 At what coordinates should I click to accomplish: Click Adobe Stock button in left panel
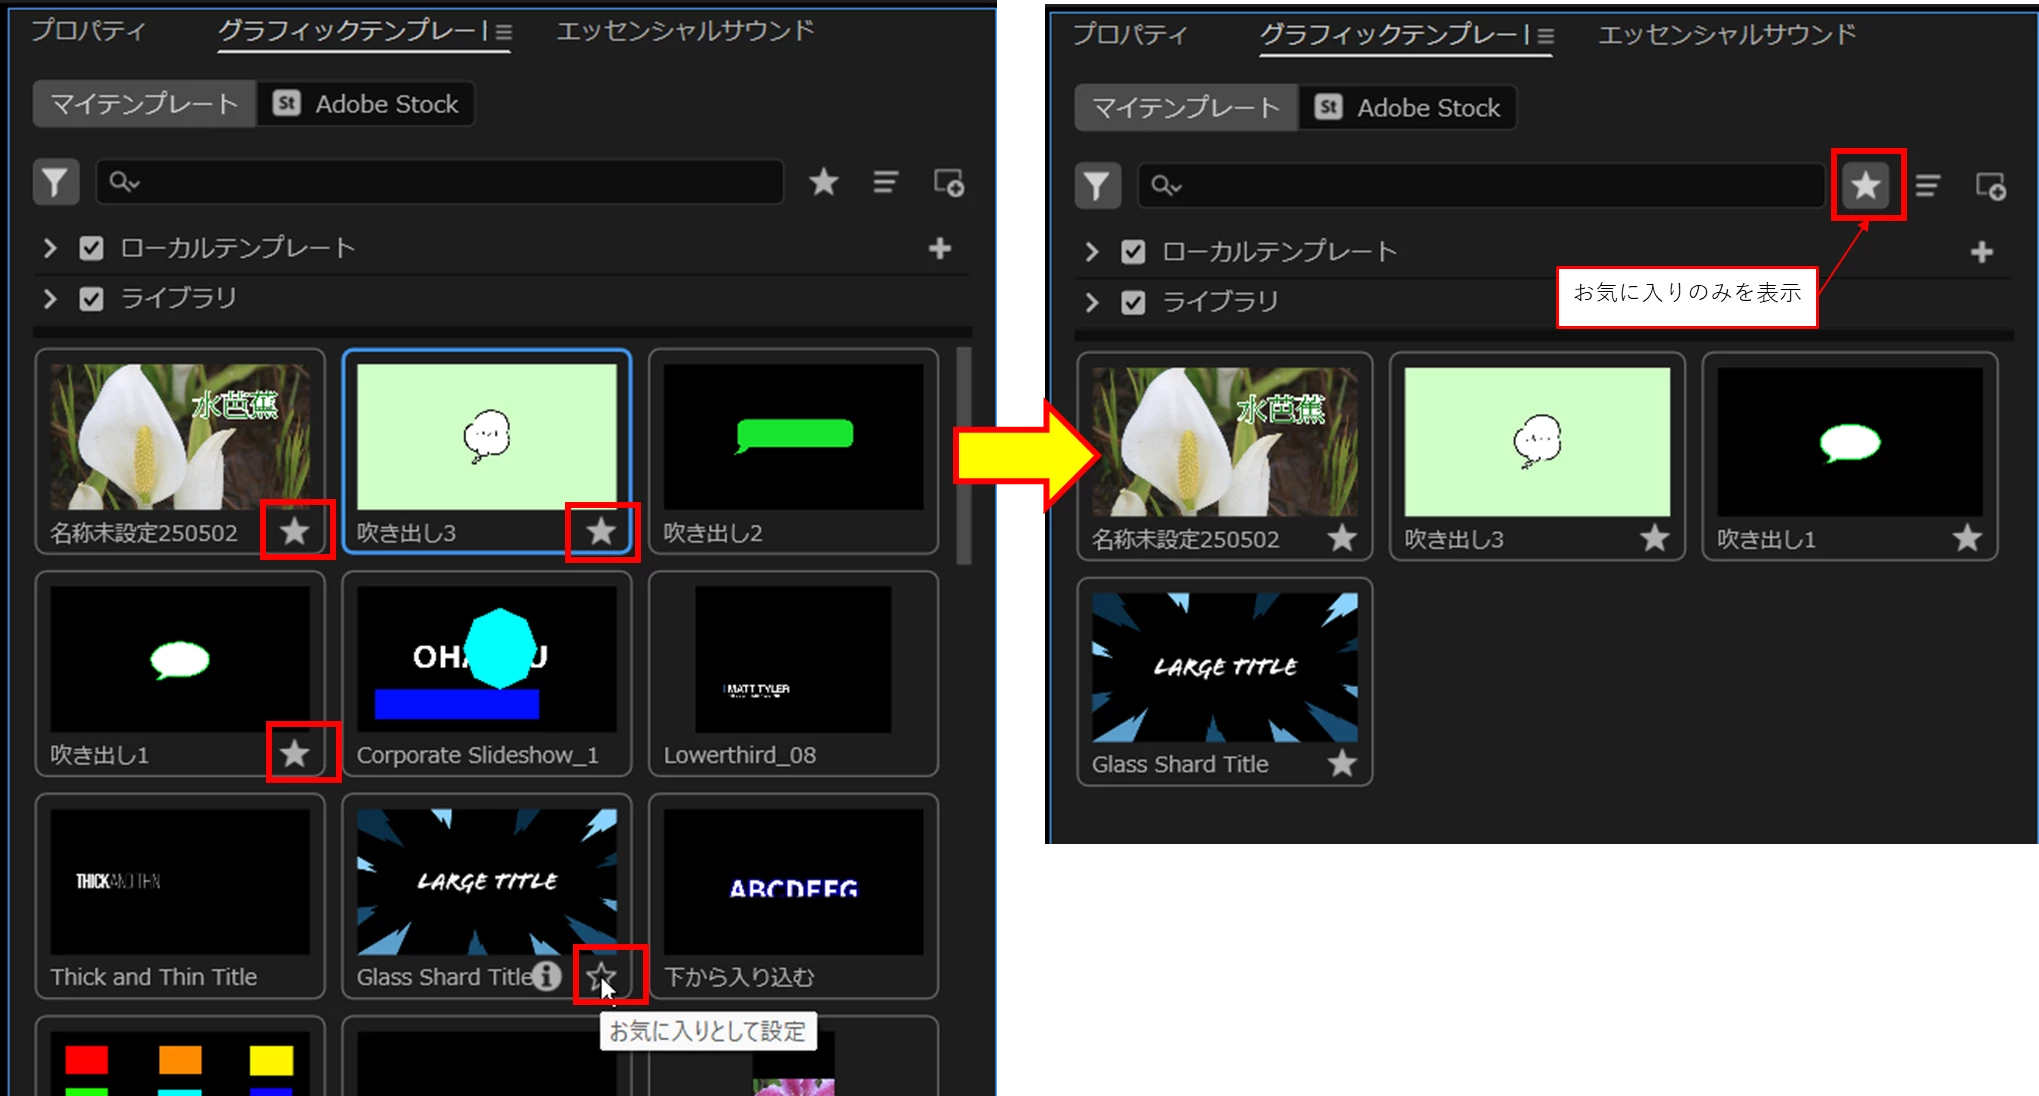(367, 104)
